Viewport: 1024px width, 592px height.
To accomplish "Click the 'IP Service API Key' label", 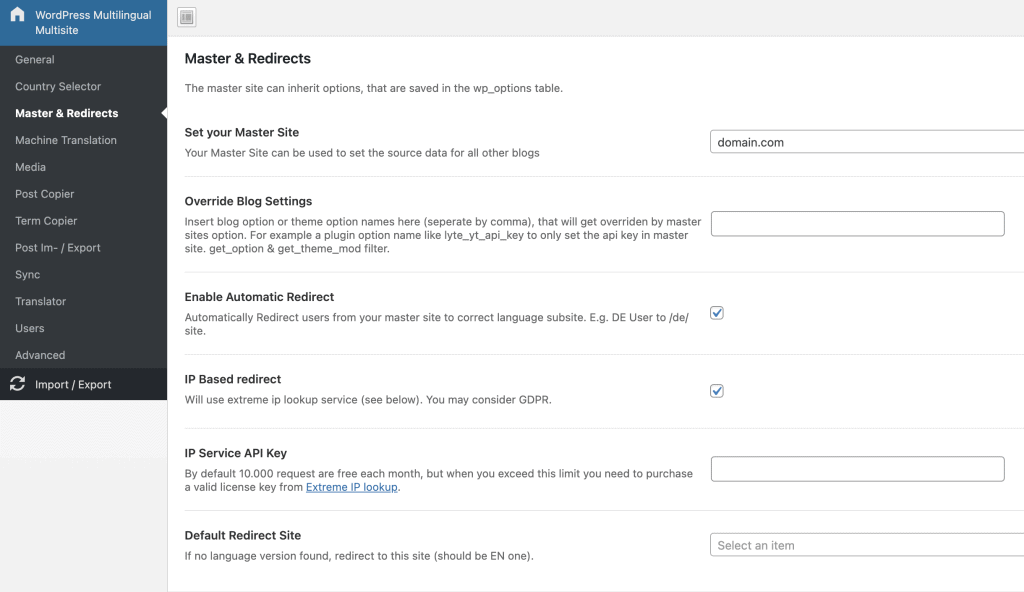I will coord(235,453).
